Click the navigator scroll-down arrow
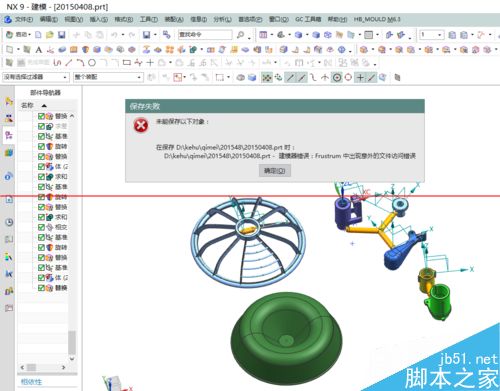This screenshot has width=500, height=391. pyautogui.click(x=72, y=359)
